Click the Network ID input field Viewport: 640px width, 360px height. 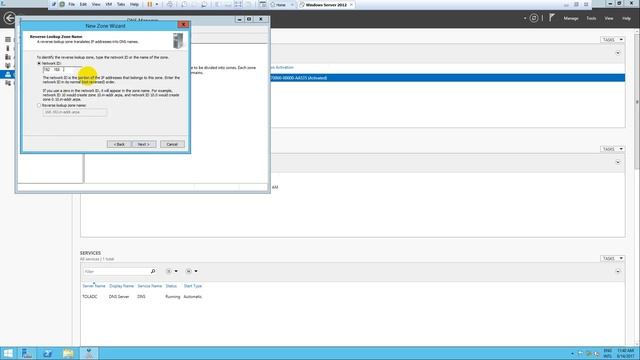[61, 70]
